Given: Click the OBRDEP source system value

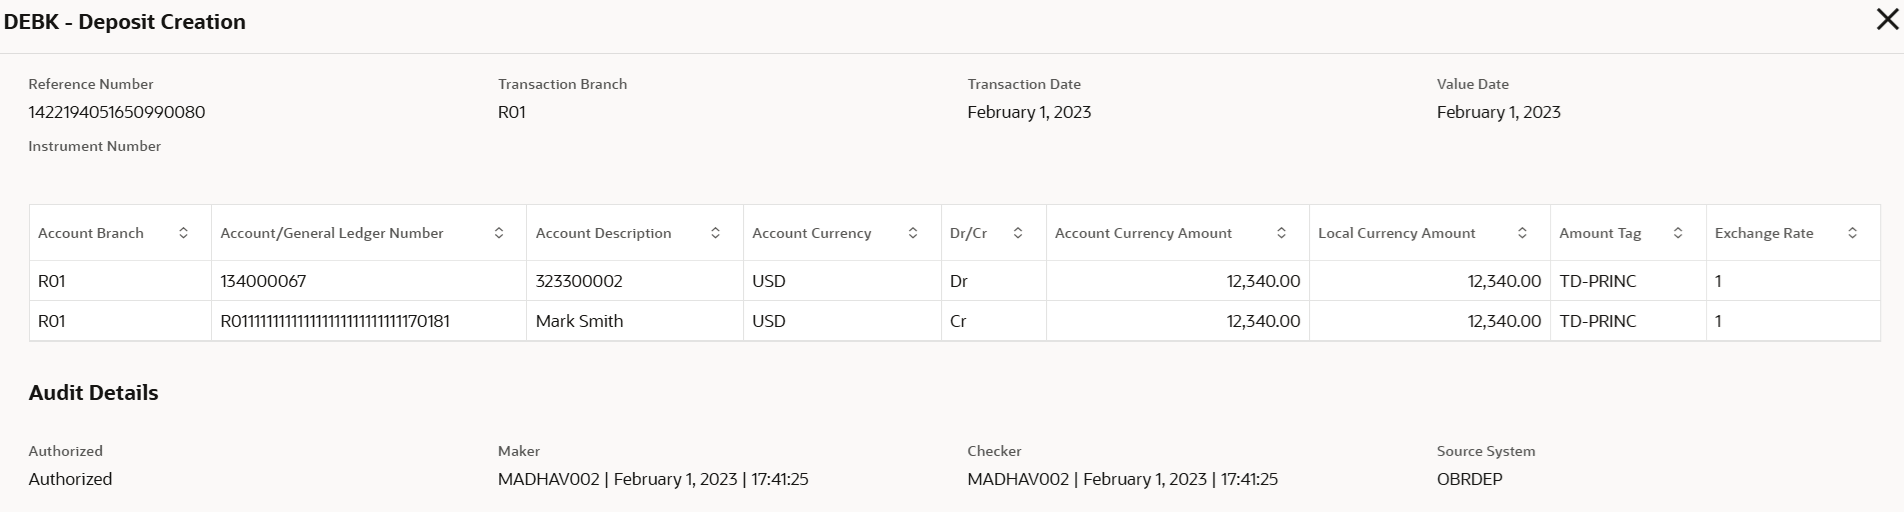Looking at the screenshot, I should tap(1469, 479).
